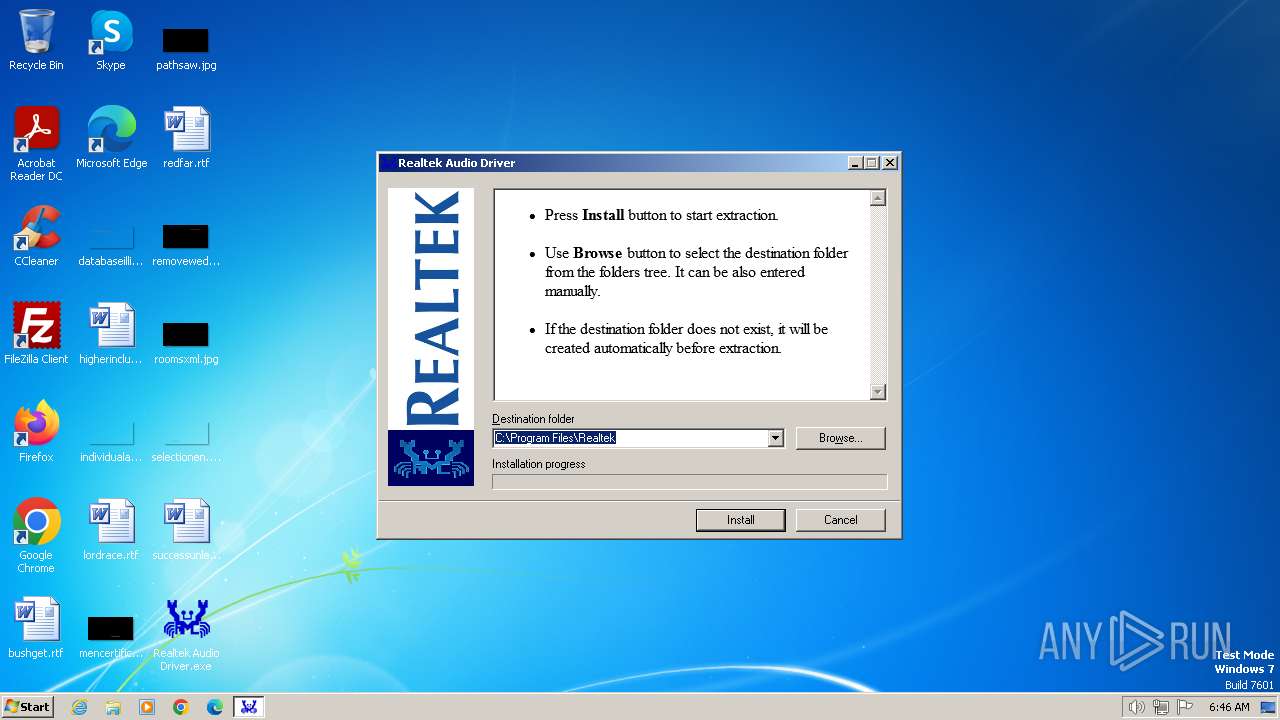The height and width of the screenshot is (720, 1280).
Task: Click the Realtek installer taskbar button
Action: [249, 707]
